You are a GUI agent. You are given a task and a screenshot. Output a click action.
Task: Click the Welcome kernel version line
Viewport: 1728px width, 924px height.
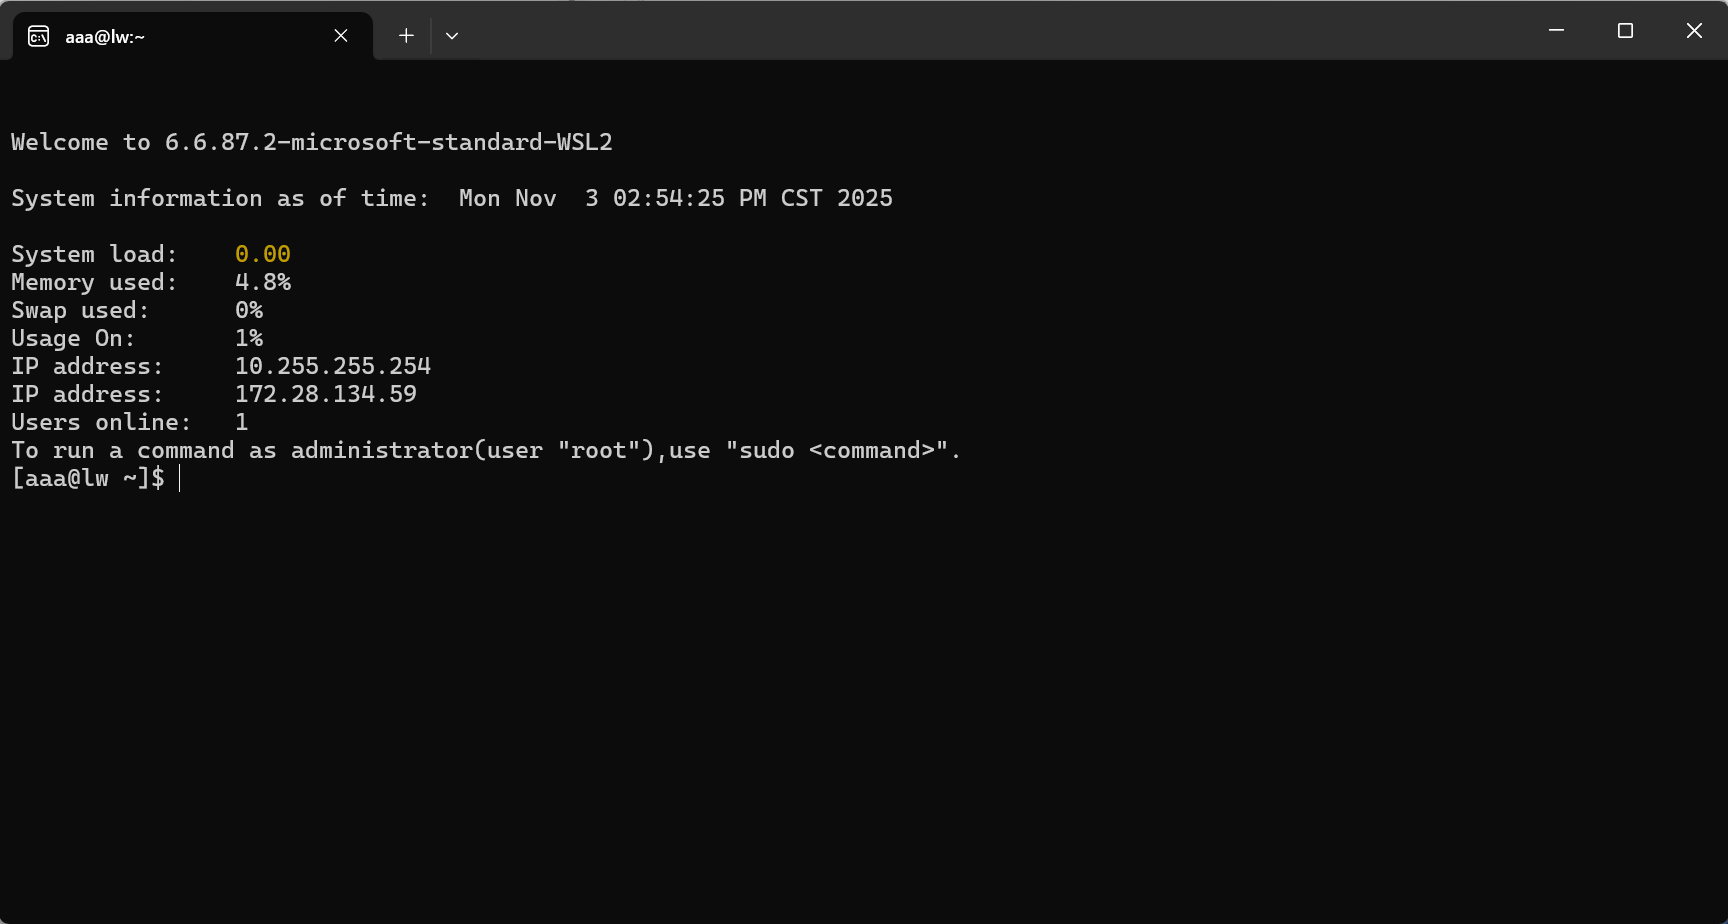pyautogui.click(x=311, y=143)
